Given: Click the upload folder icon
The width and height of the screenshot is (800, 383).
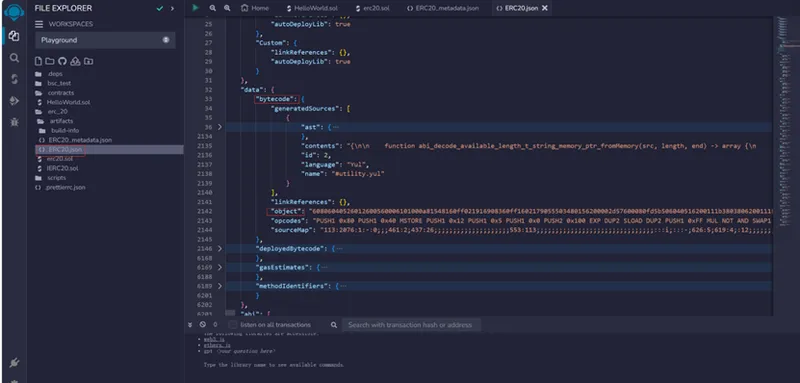Looking at the screenshot, I should pyautogui.click(x=88, y=61).
